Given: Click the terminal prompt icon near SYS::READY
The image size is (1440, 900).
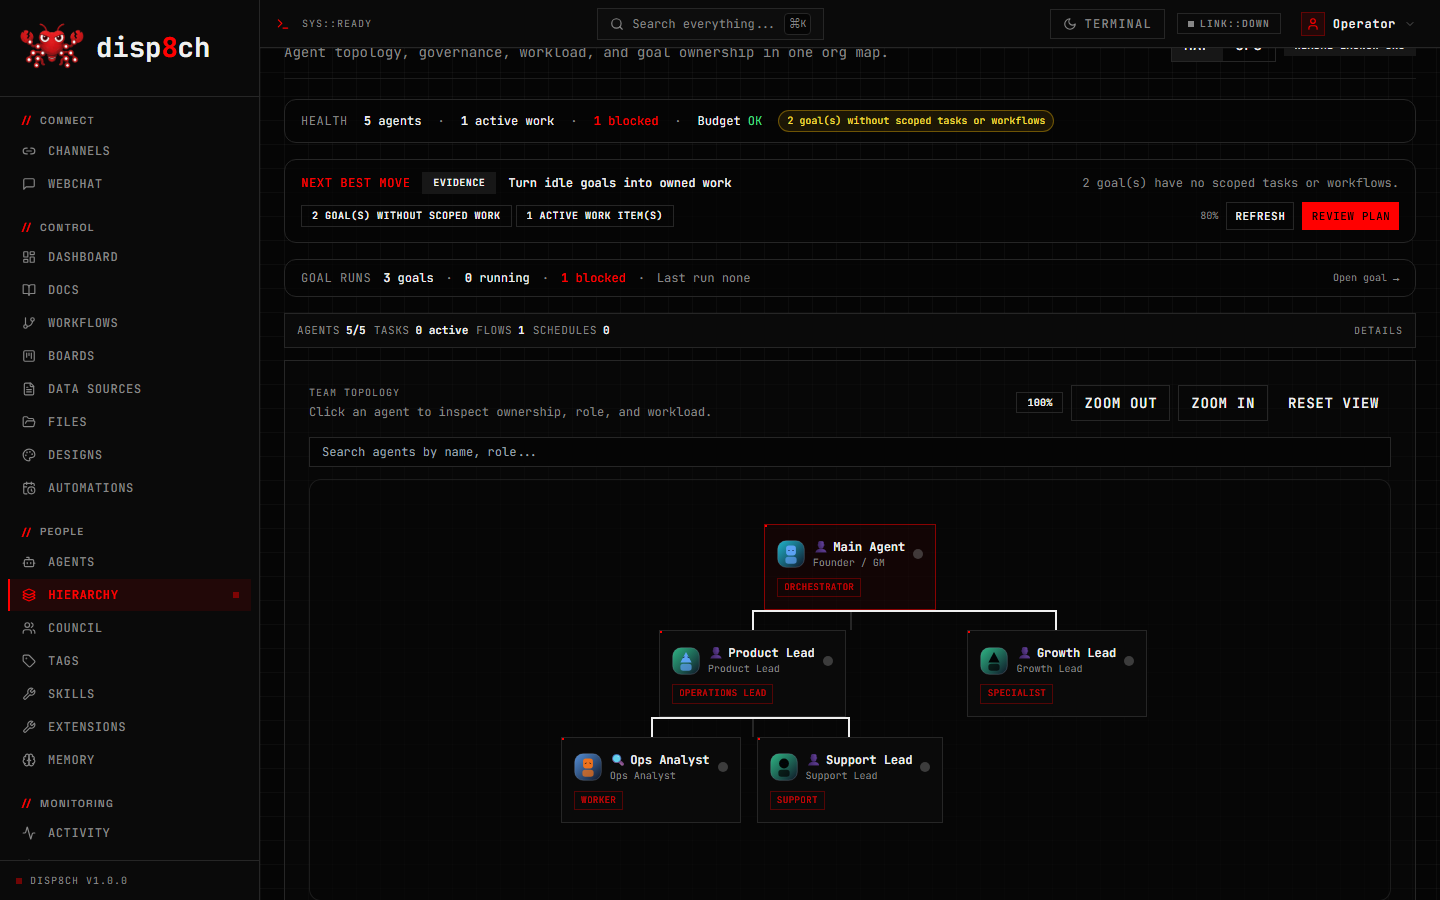Looking at the screenshot, I should [x=282, y=24].
